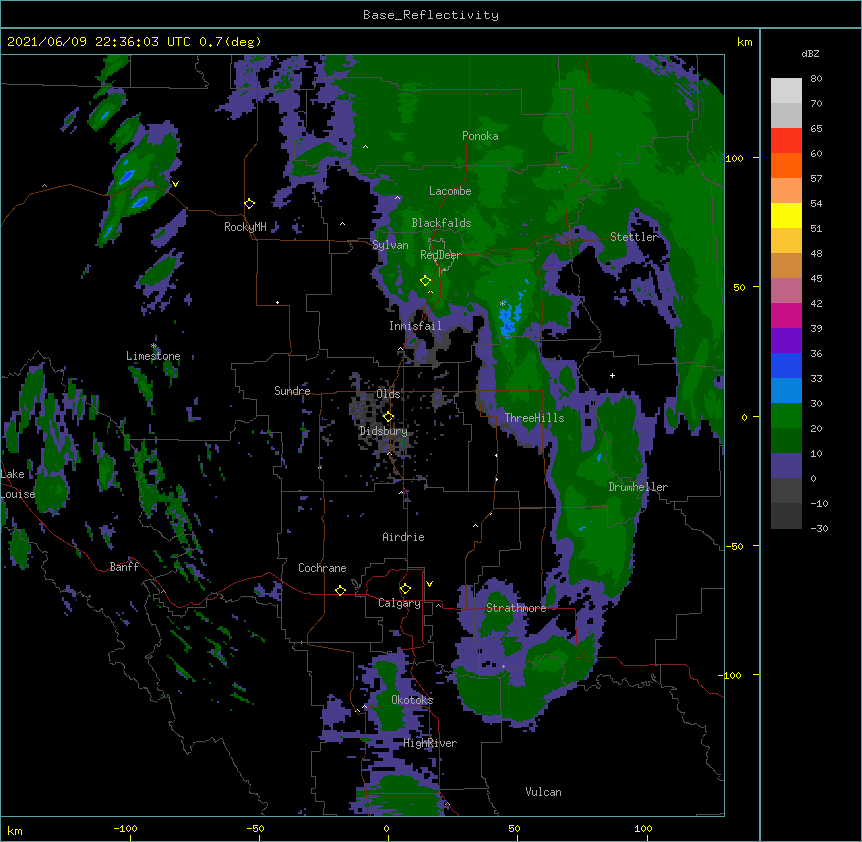Viewport: 862px width, 842px height.
Task: Click the Airdrie label
Action: [x=404, y=537]
